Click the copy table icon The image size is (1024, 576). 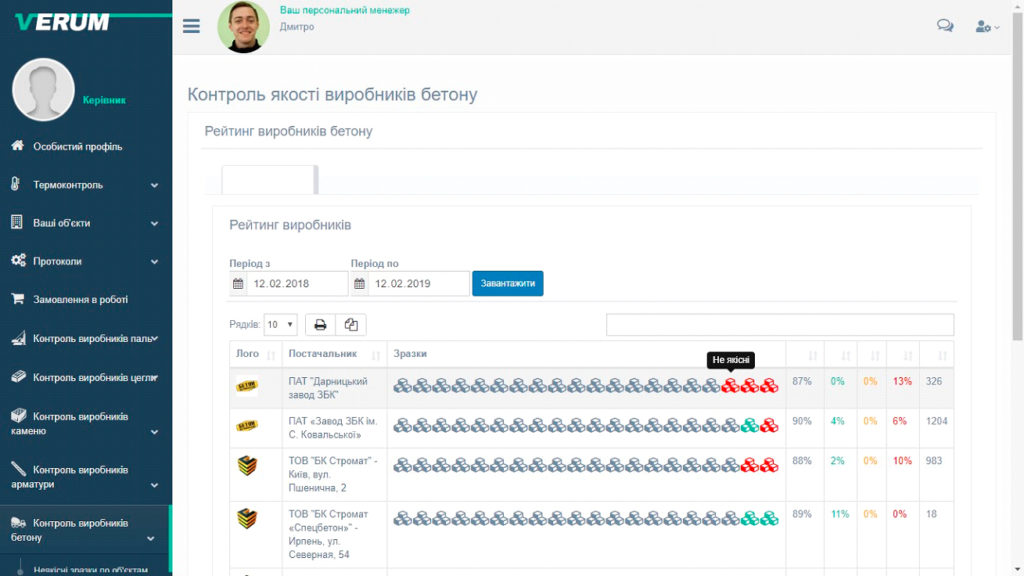pos(351,325)
